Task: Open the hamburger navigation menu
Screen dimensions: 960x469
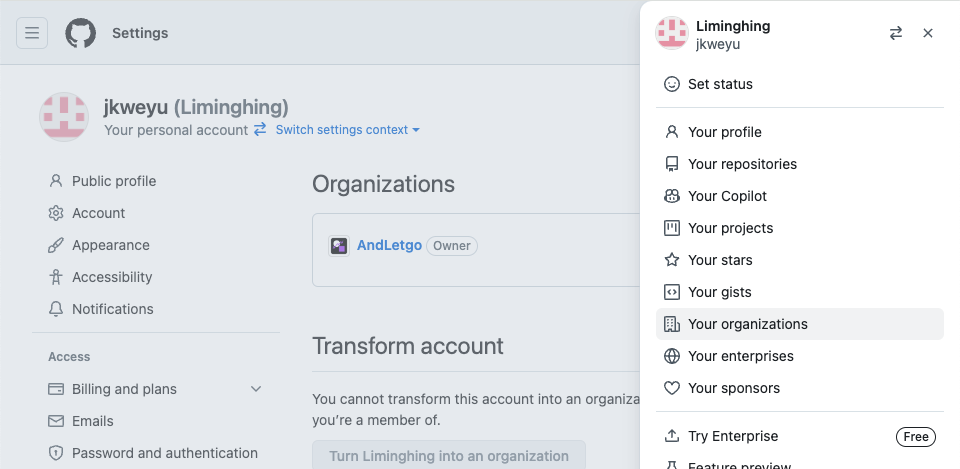Action: coord(32,33)
